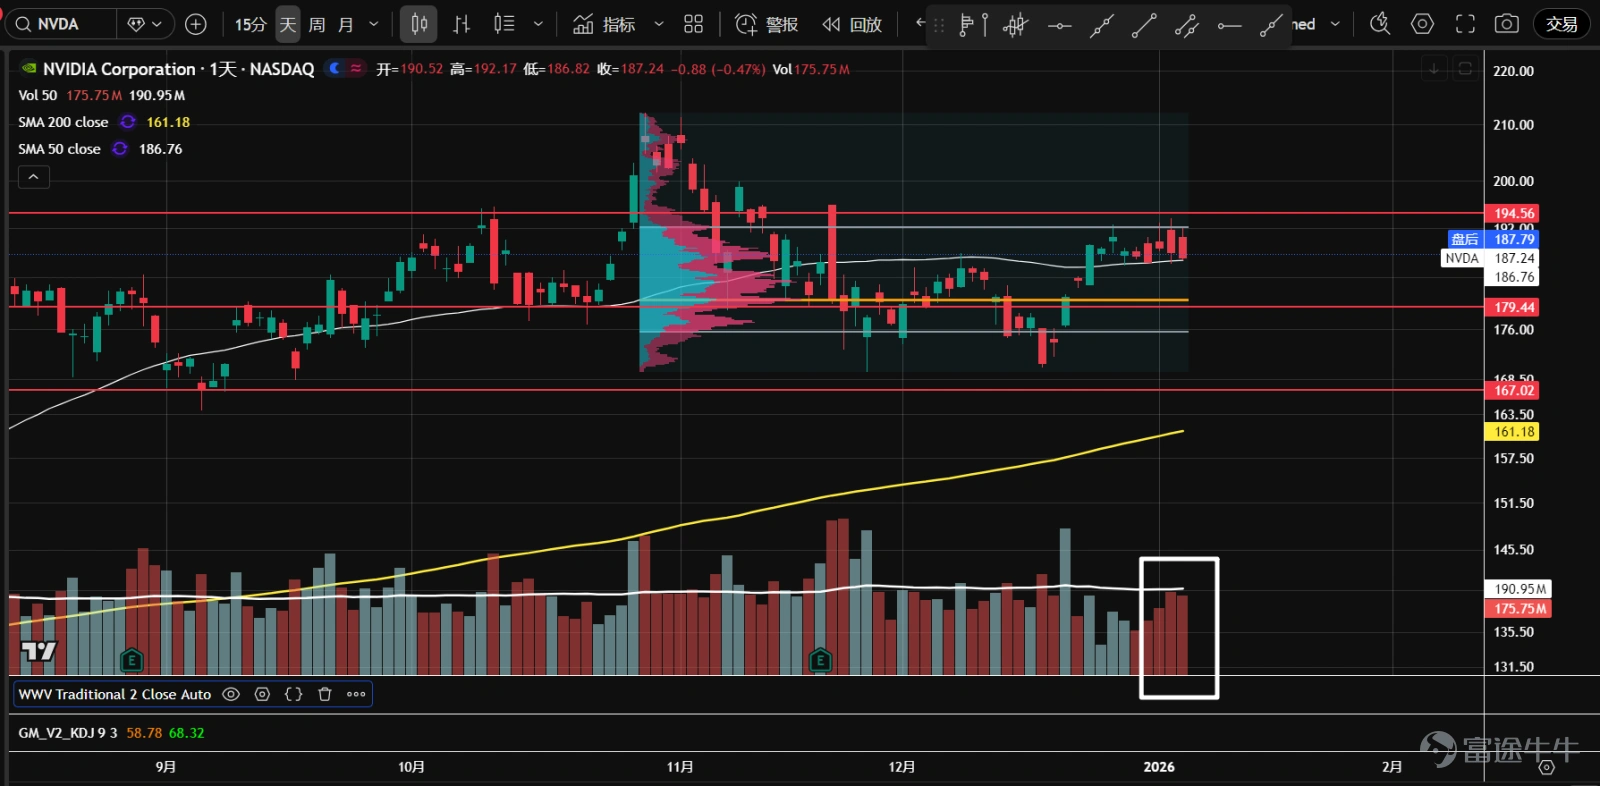Image resolution: width=1600 pixels, height=786 pixels.
Task: Open settings for the WWV indicator
Action: [262, 694]
